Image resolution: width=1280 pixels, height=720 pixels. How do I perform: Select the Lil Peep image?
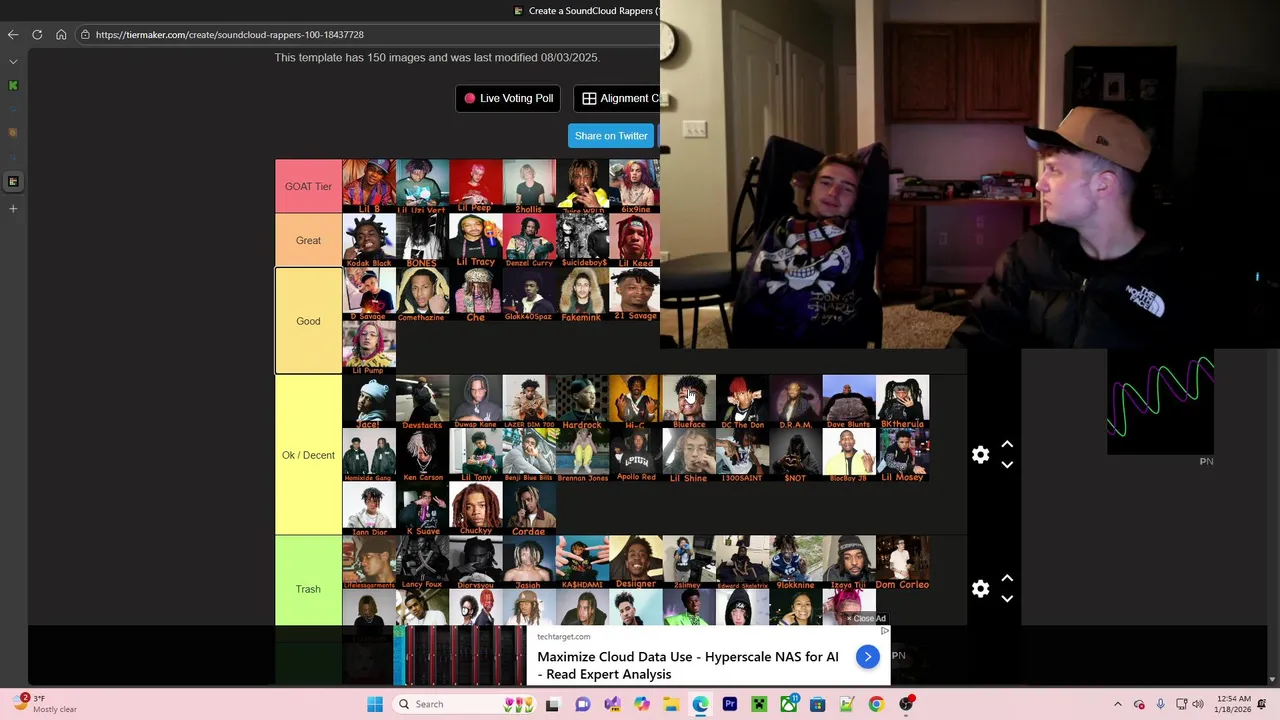[x=476, y=186]
